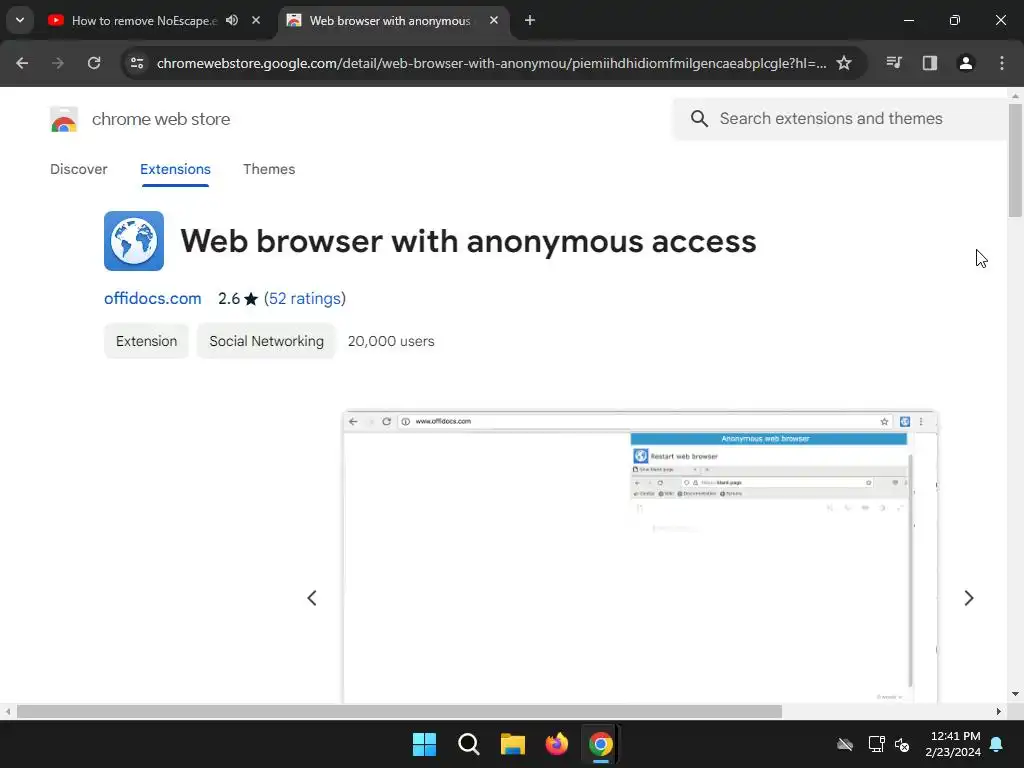Open Windows taskbar search
The image size is (1024, 768).
coord(469,744)
